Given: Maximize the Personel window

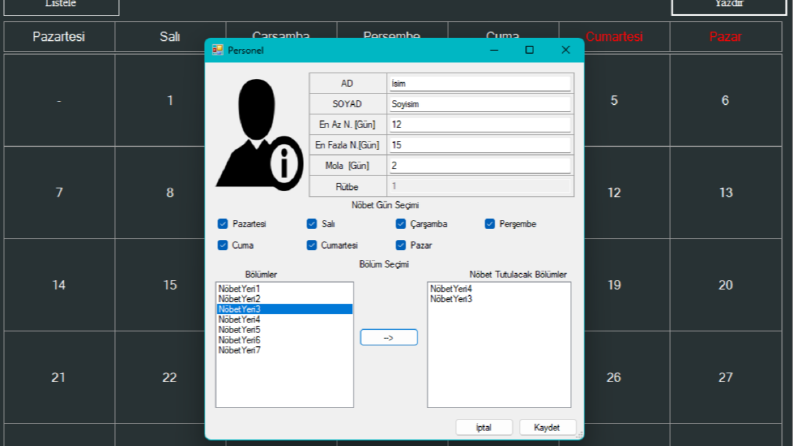Looking at the screenshot, I should 530,50.
